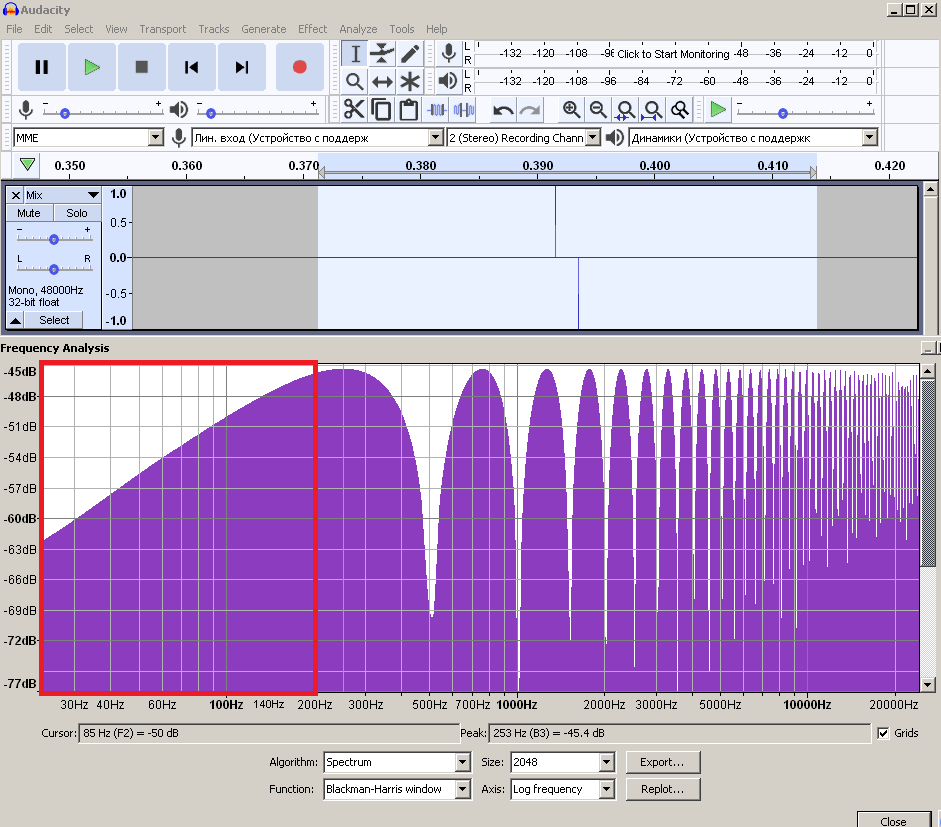Select the Envelope tool
Viewport: 941px width, 827px height.
pyautogui.click(x=382, y=54)
